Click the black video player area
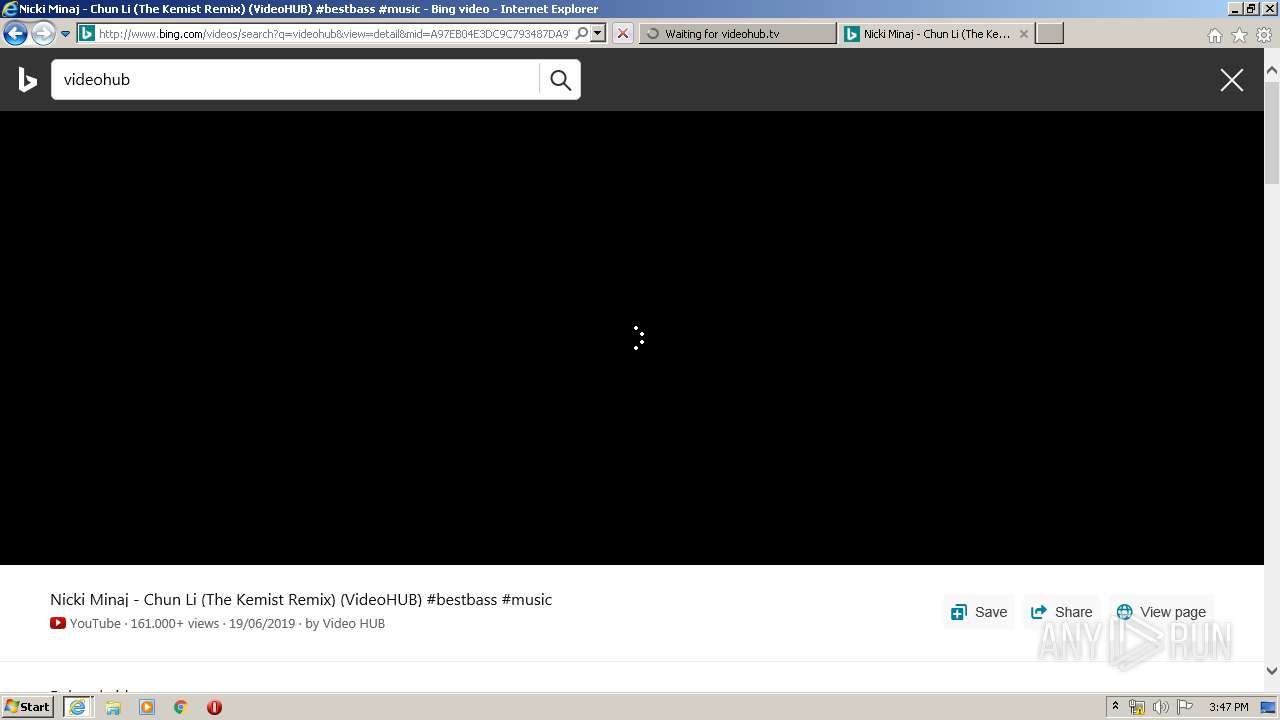The width and height of the screenshot is (1280, 720). click(632, 338)
